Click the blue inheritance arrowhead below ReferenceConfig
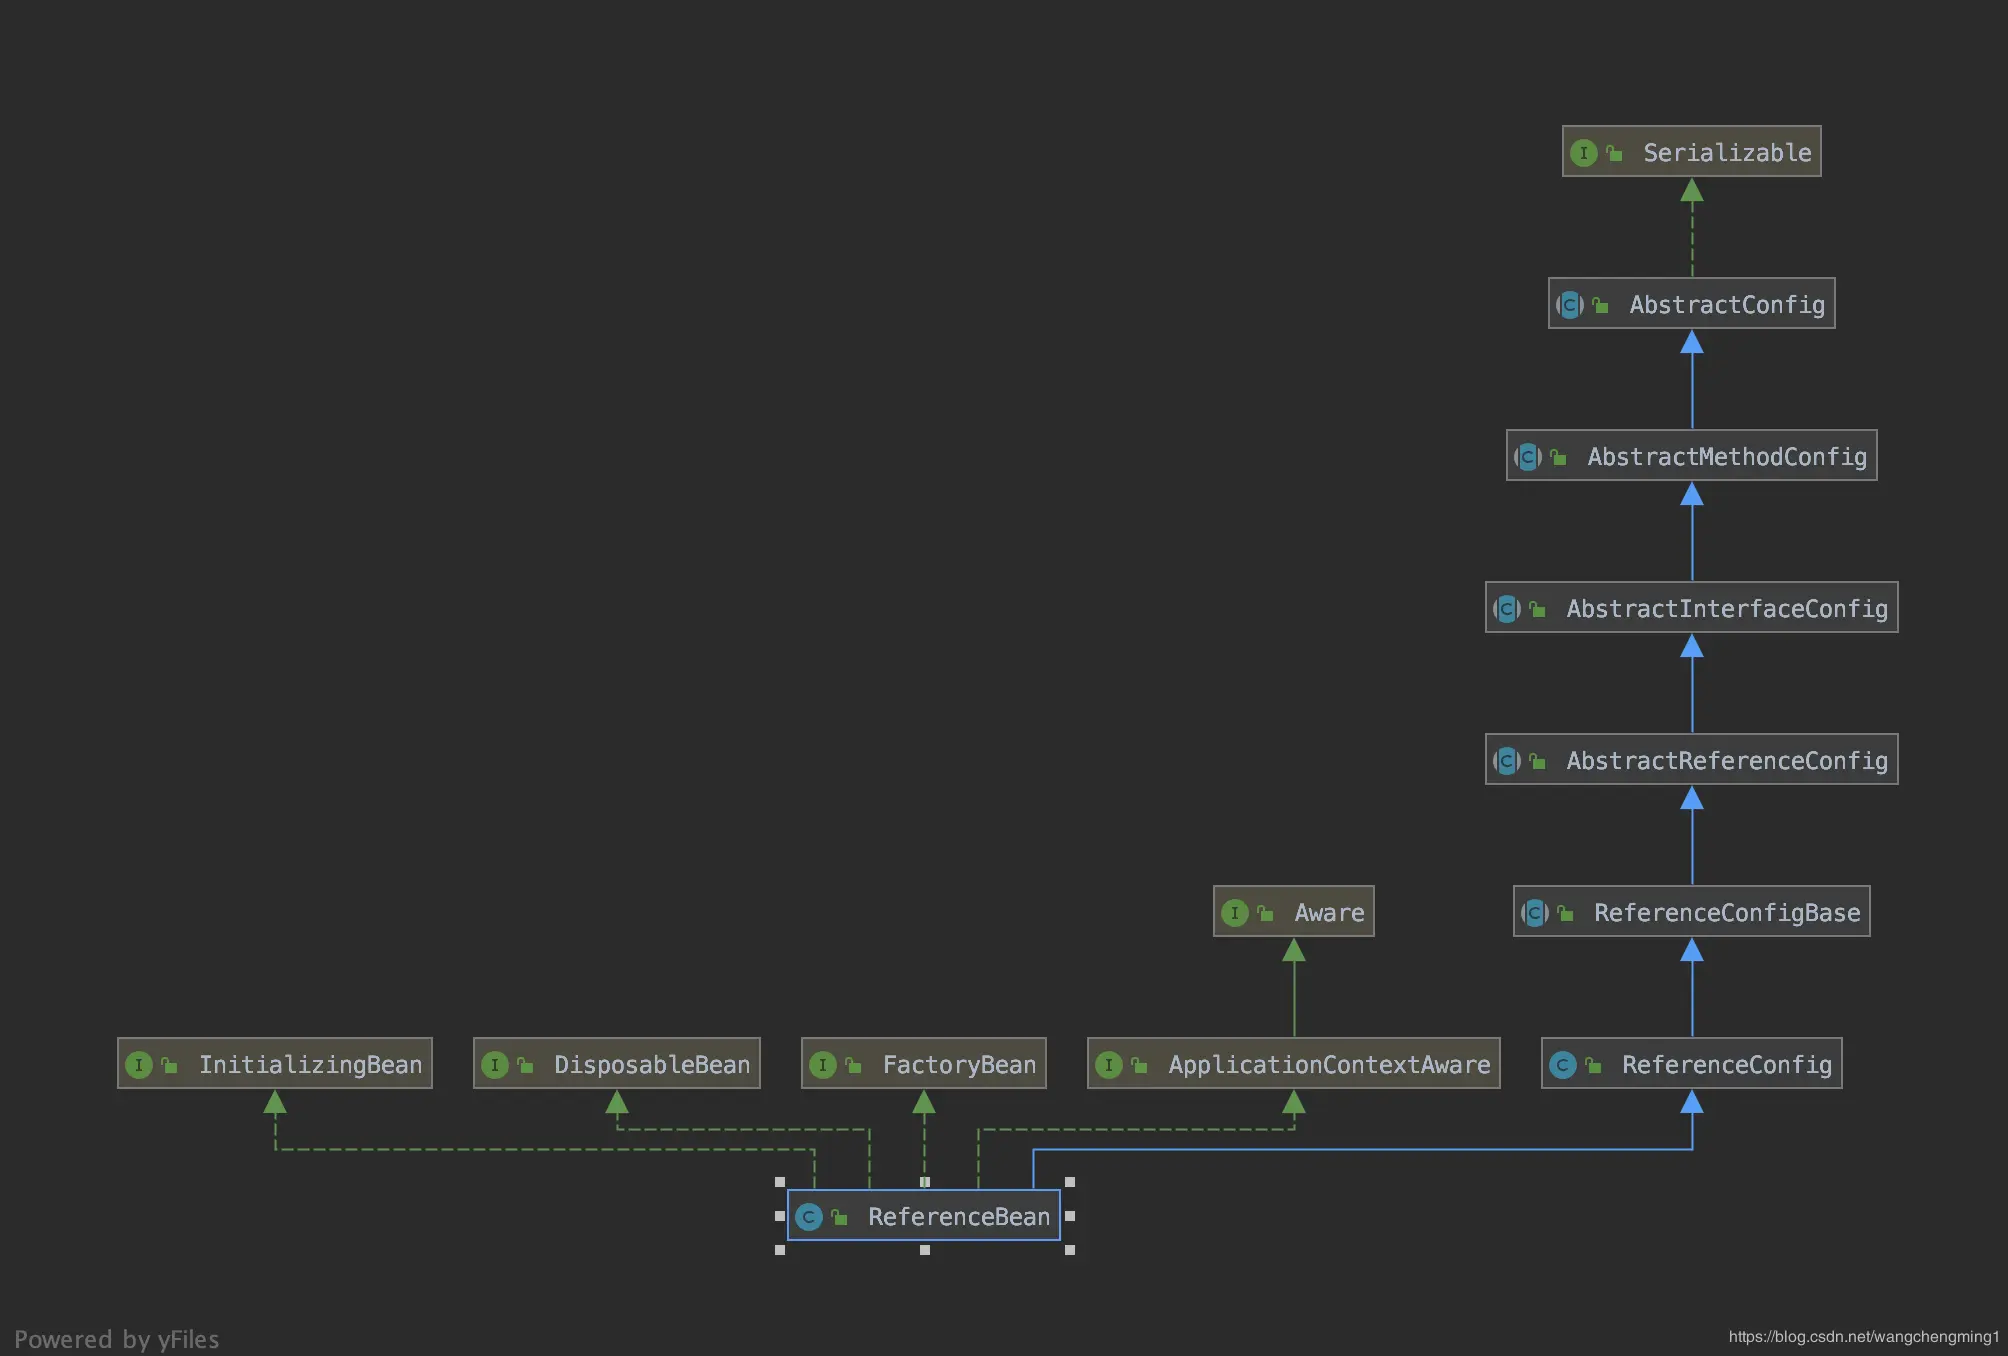 click(x=1692, y=1102)
